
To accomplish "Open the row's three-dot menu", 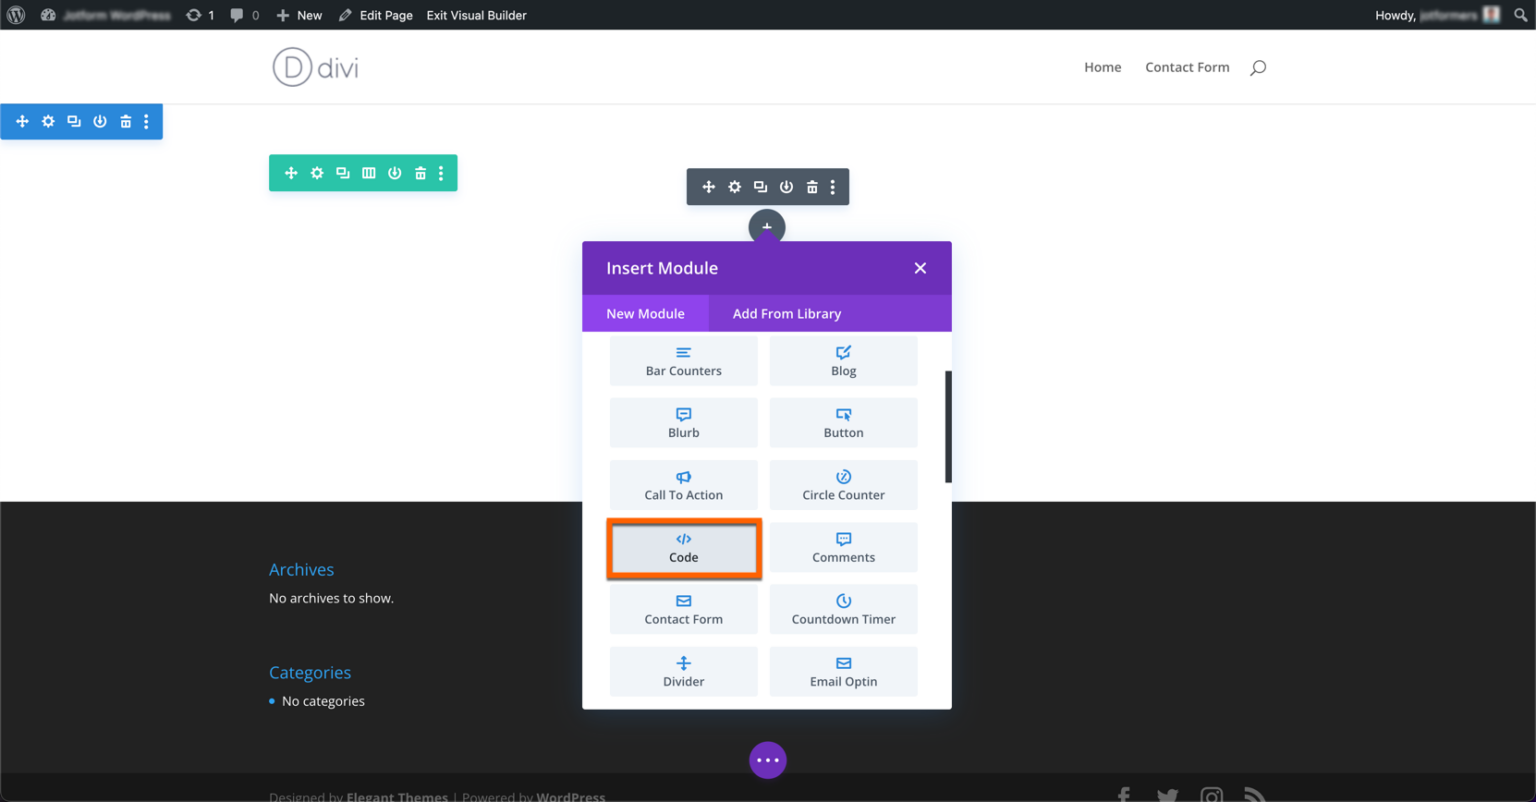I will [441, 172].
